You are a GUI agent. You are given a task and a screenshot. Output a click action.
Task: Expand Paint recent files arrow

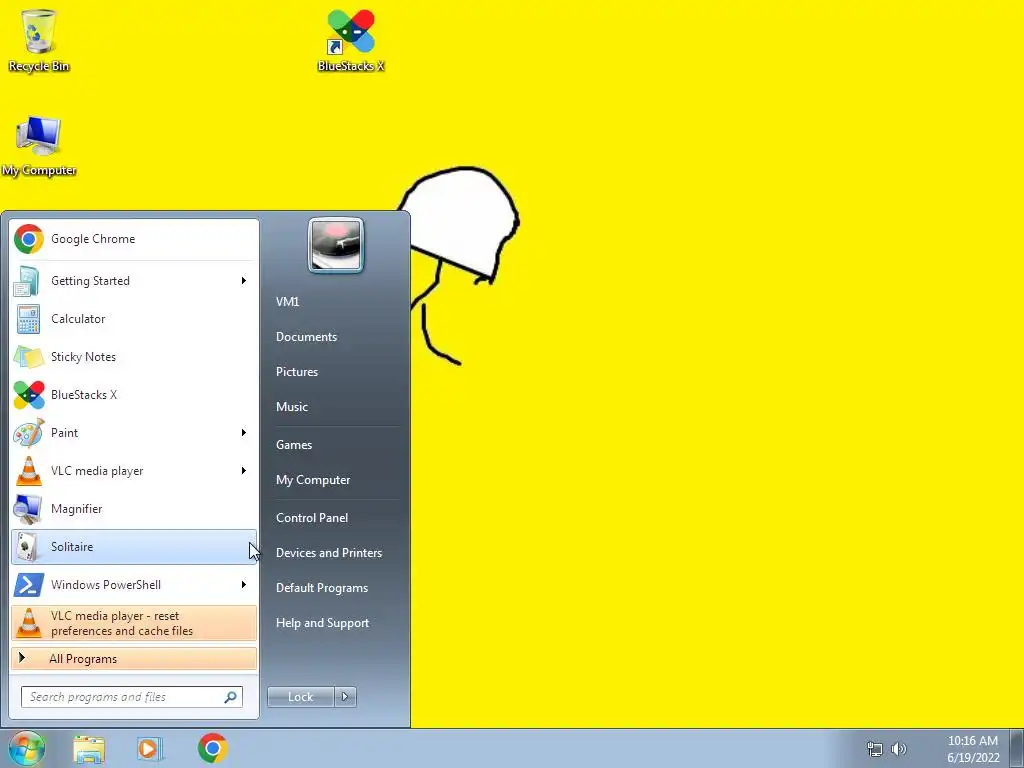[x=244, y=433]
